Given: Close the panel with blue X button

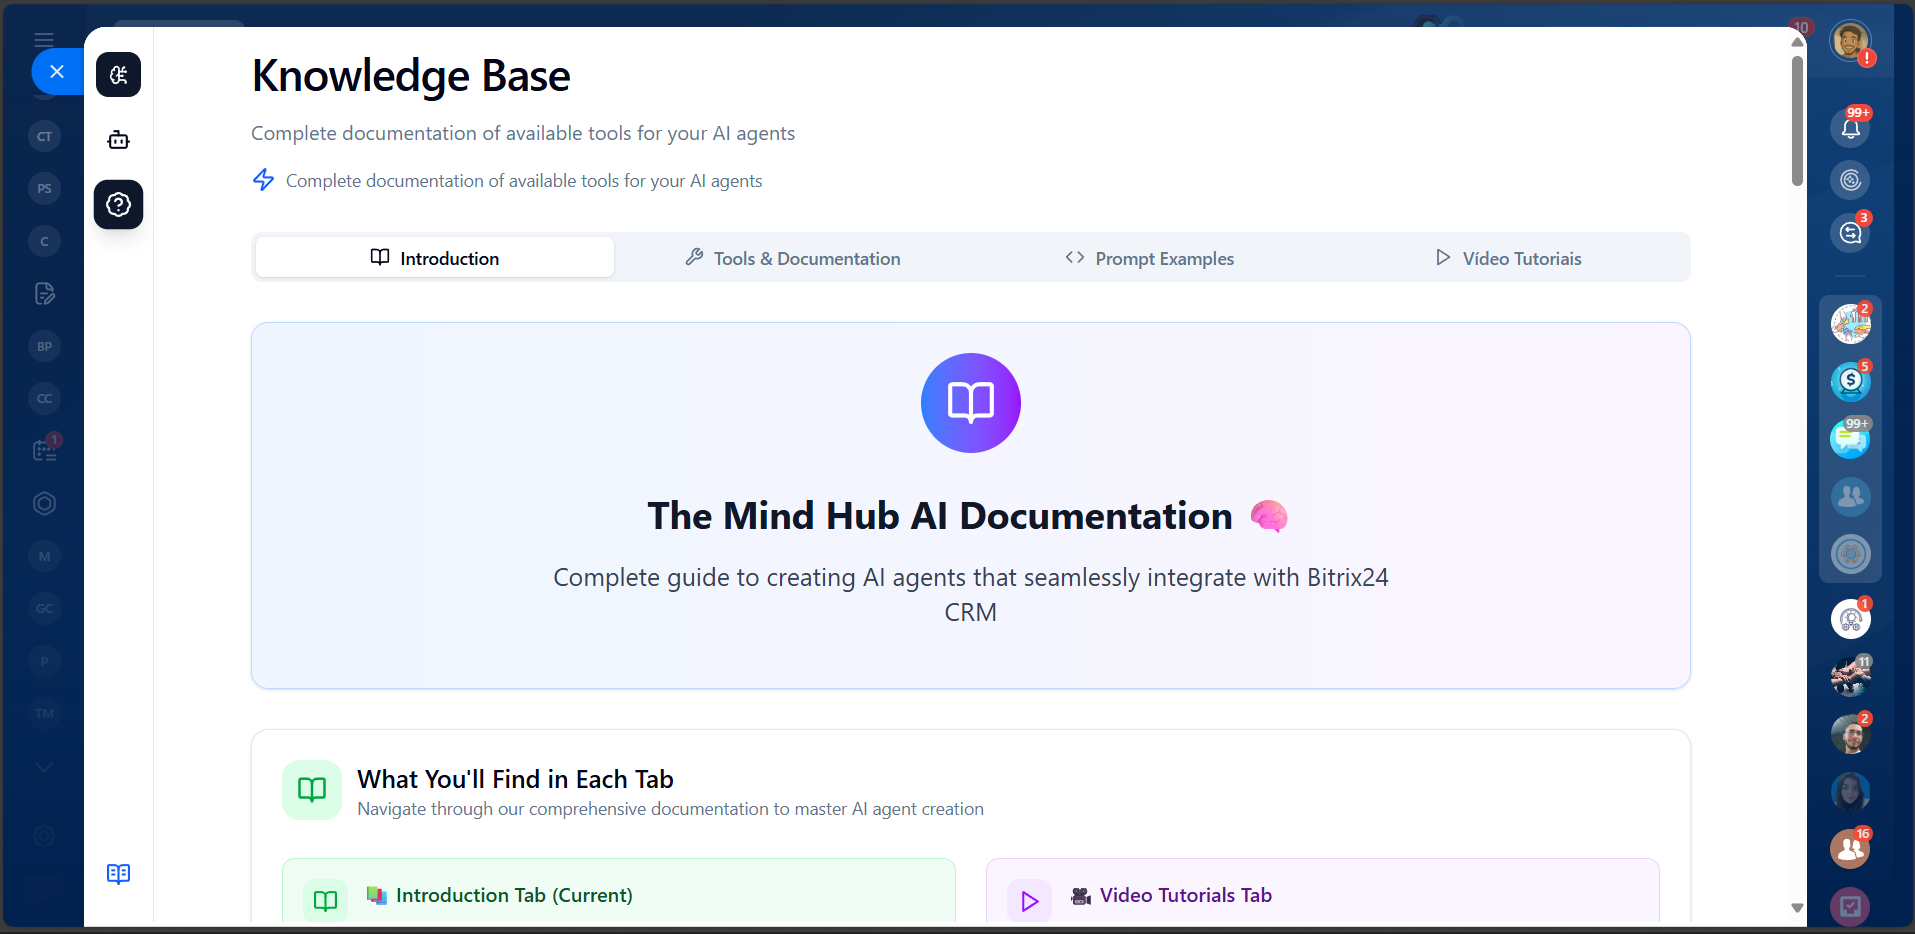Looking at the screenshot, I should point(57,72).
